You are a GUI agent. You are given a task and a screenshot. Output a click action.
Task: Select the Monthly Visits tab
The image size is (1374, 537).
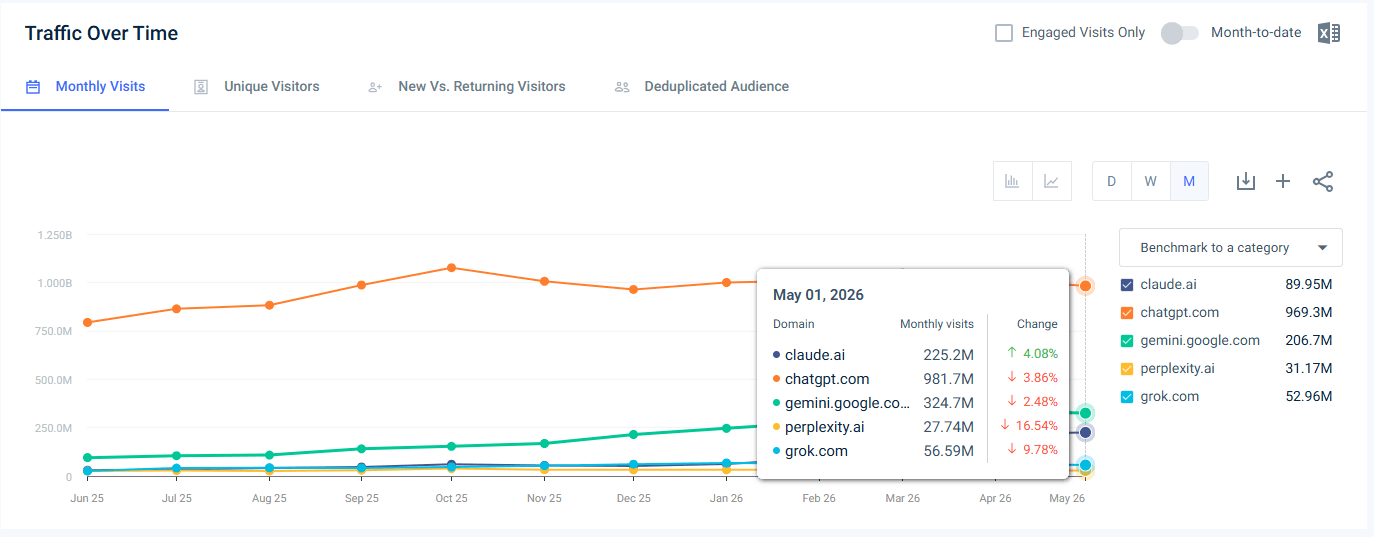[x=85, y=87]
